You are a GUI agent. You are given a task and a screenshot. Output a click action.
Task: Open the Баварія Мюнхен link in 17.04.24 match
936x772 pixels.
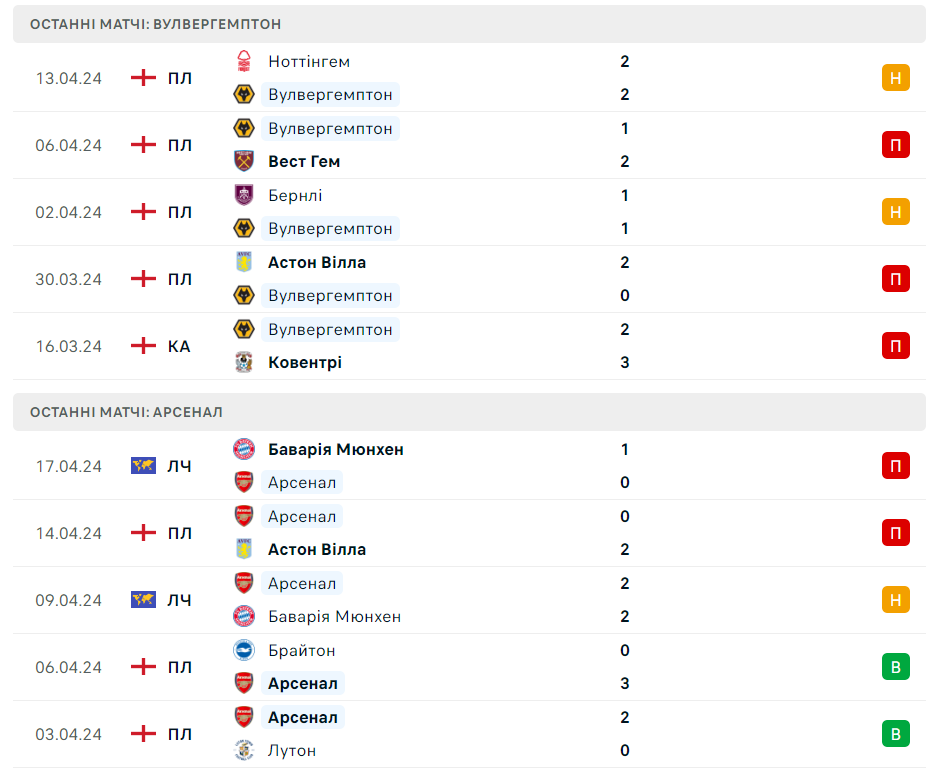coord(335,450)
